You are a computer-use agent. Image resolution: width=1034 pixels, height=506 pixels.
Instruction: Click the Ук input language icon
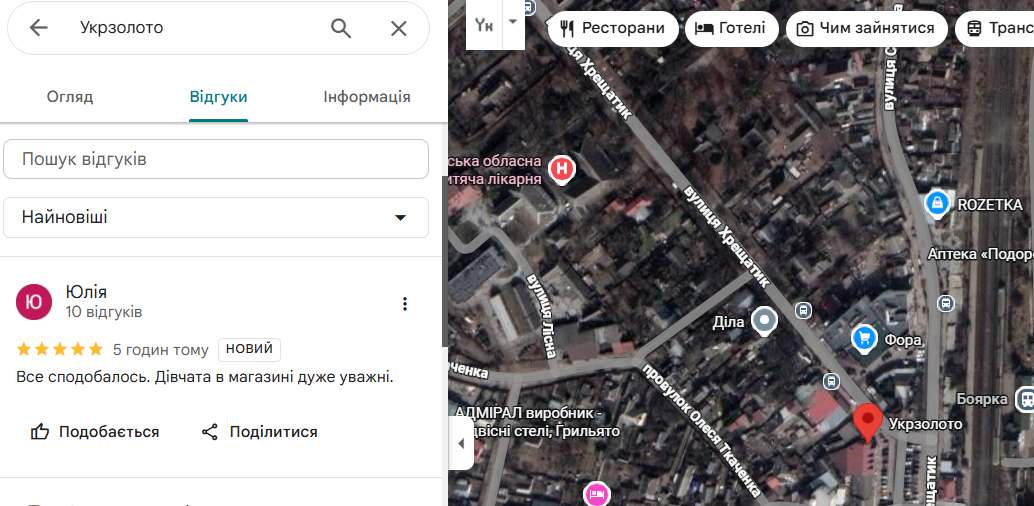tap(484, 25)
